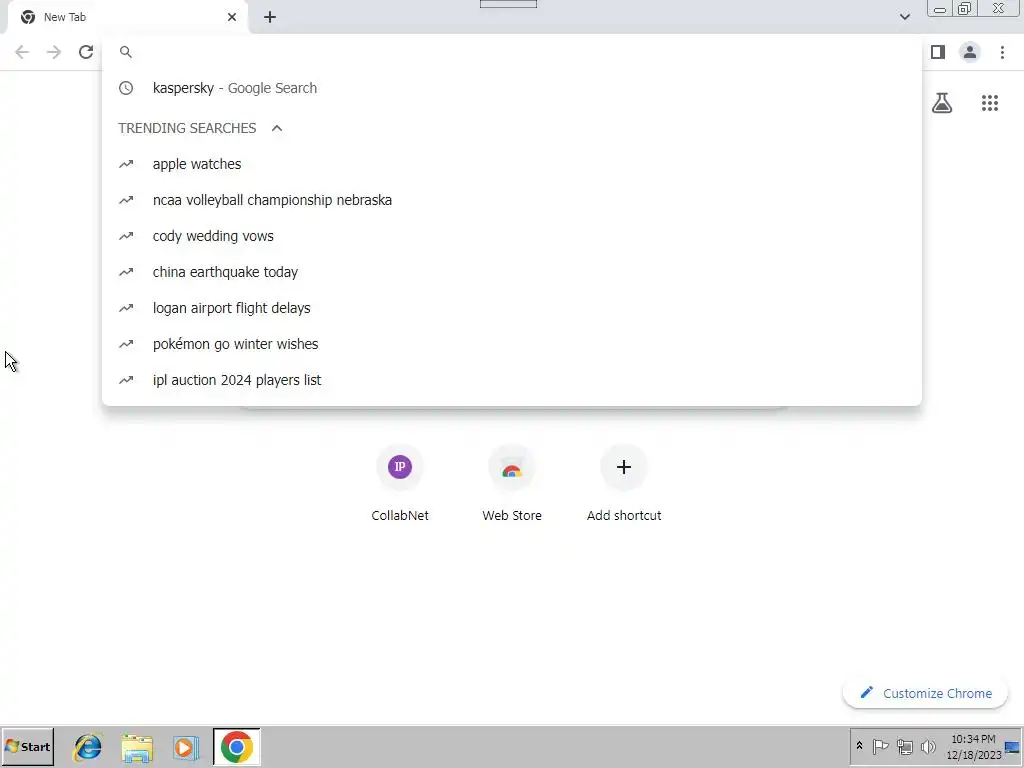
Task: Minimize the Chrome window
Action: [x=940, y=8]
